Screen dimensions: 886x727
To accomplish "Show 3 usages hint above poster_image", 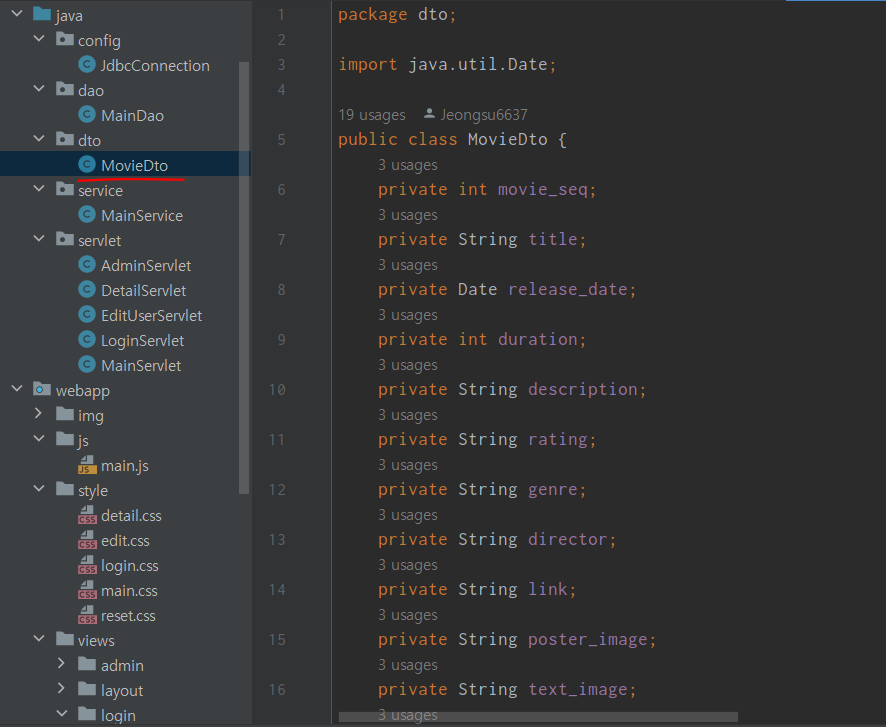I will tap(407, 615).
